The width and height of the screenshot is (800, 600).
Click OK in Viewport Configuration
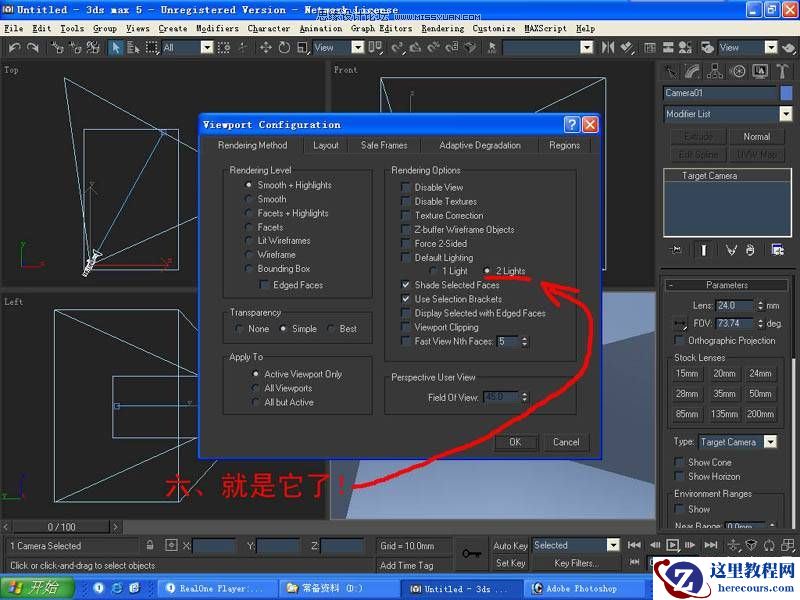515,442
